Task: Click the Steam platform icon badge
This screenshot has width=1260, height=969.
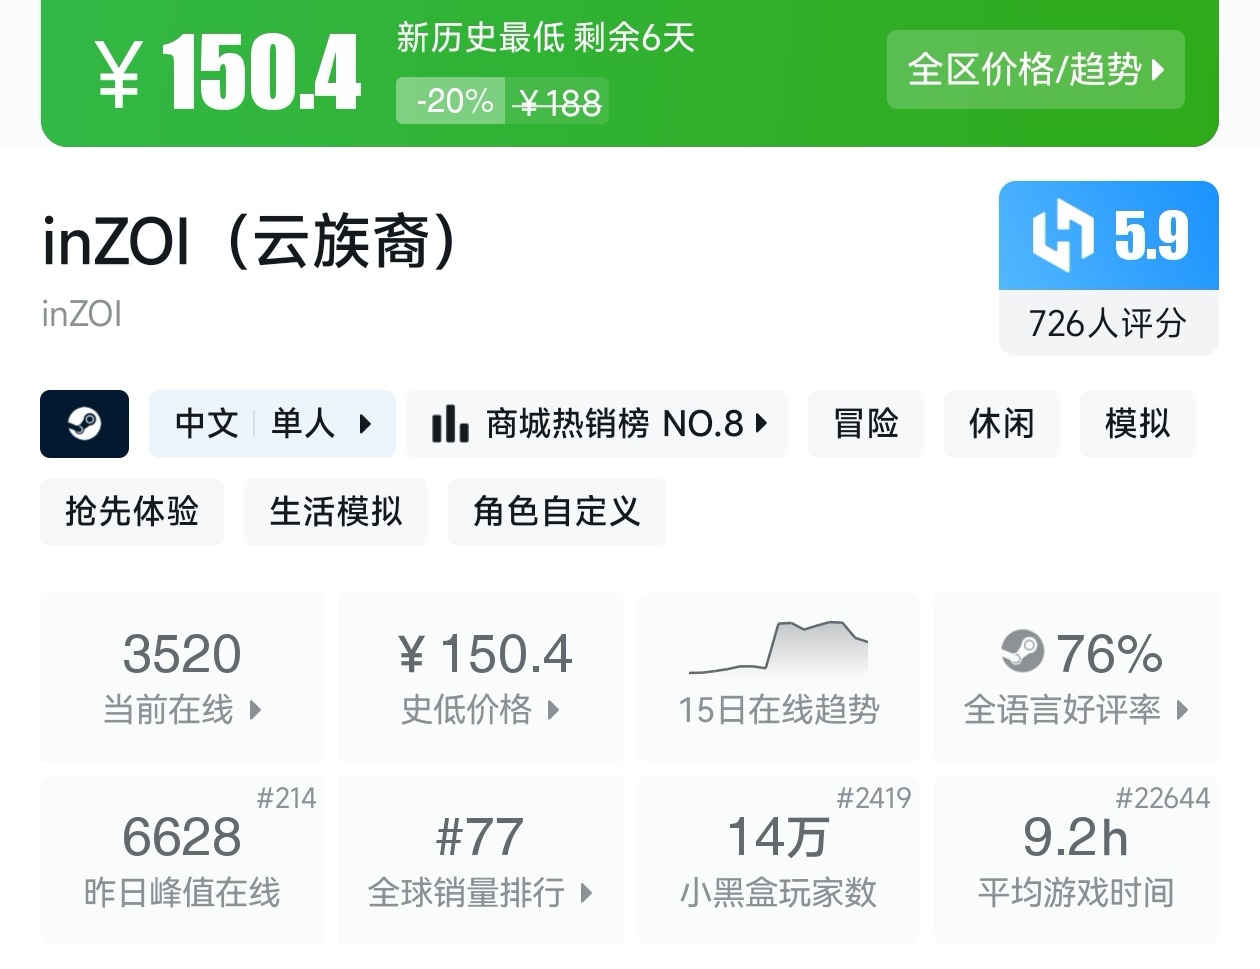Action: click(x=85, y=424)
